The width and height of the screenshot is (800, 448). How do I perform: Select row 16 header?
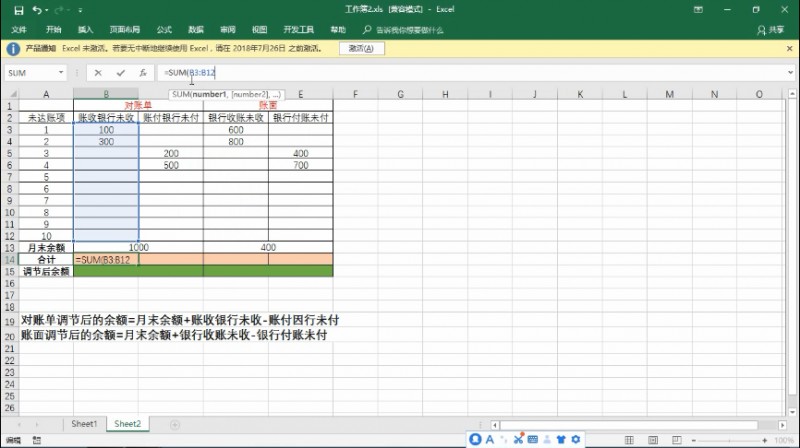(x=10, y=283)
